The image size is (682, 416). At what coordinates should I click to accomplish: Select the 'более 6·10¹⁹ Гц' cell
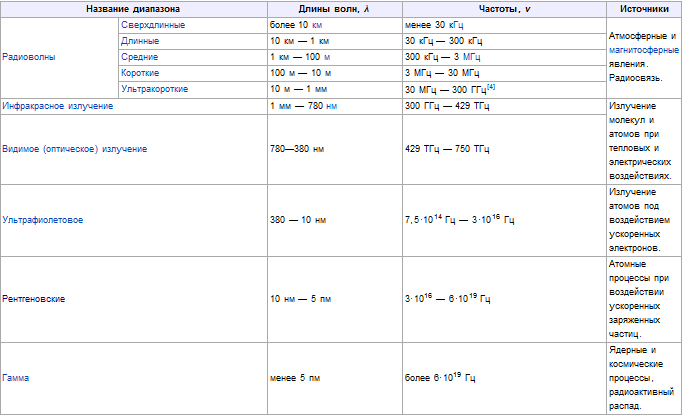tap(504, 378)
